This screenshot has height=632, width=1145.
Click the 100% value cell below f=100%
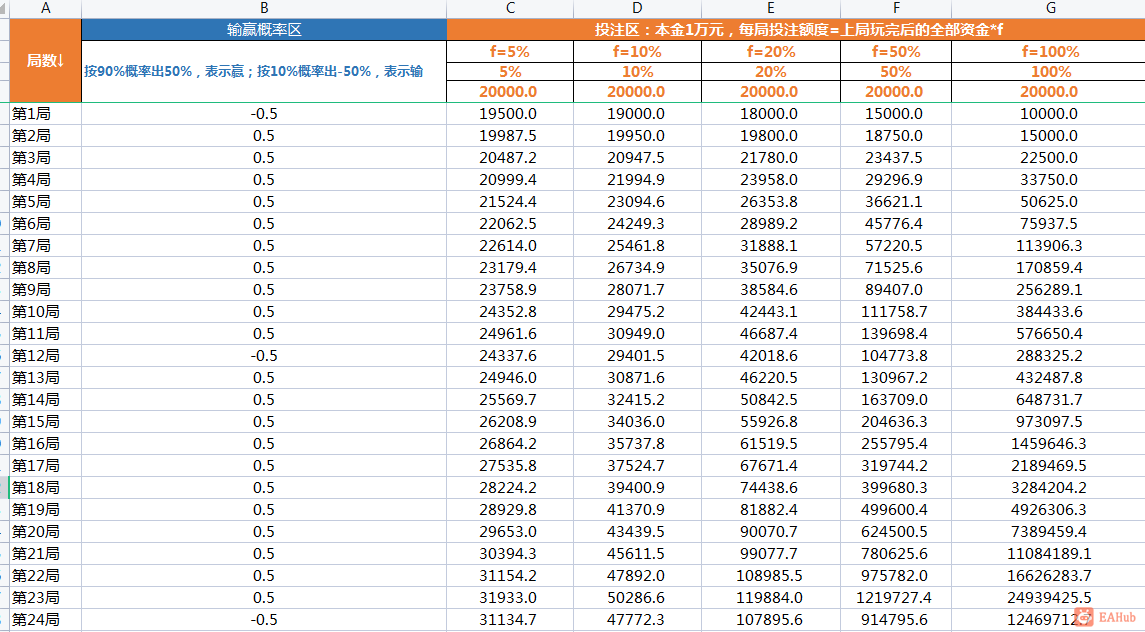pos(1050,72)
